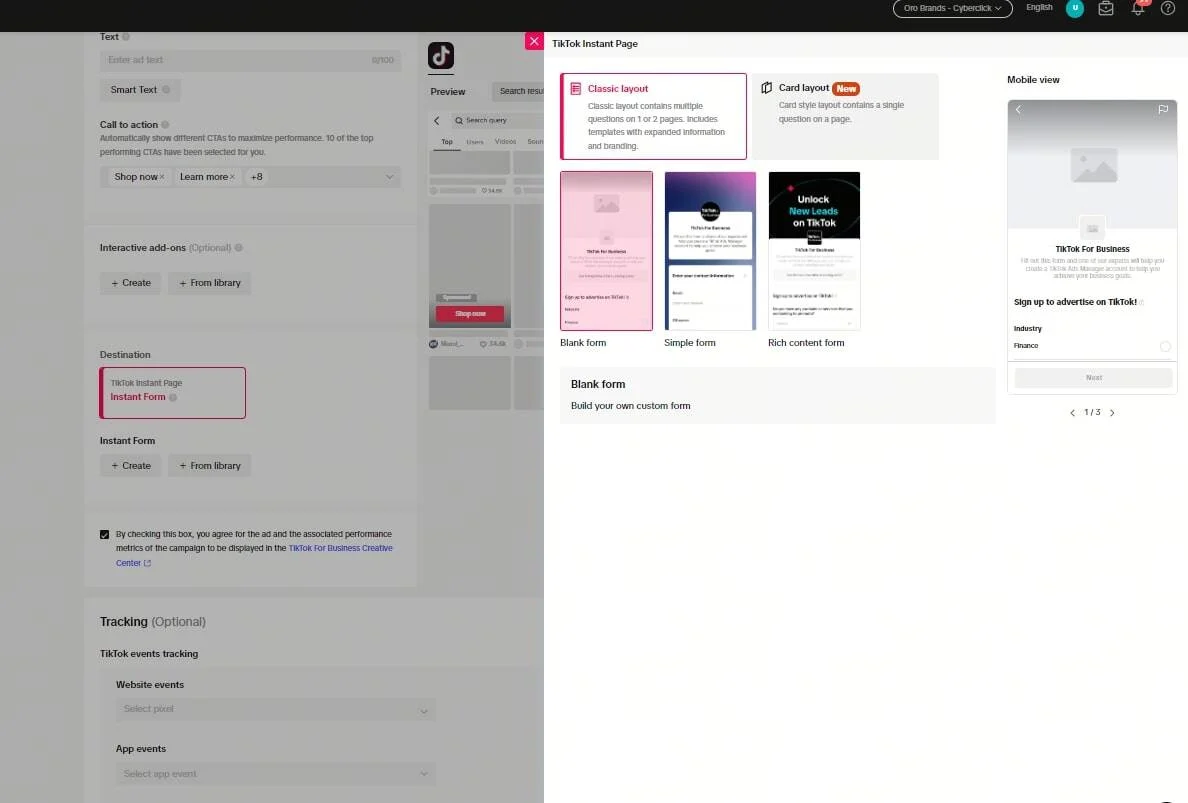The height and width of the screenshot is (803, 1188).
Task: Expand the call to action dropdown
Action: click(x=389, y=177)
